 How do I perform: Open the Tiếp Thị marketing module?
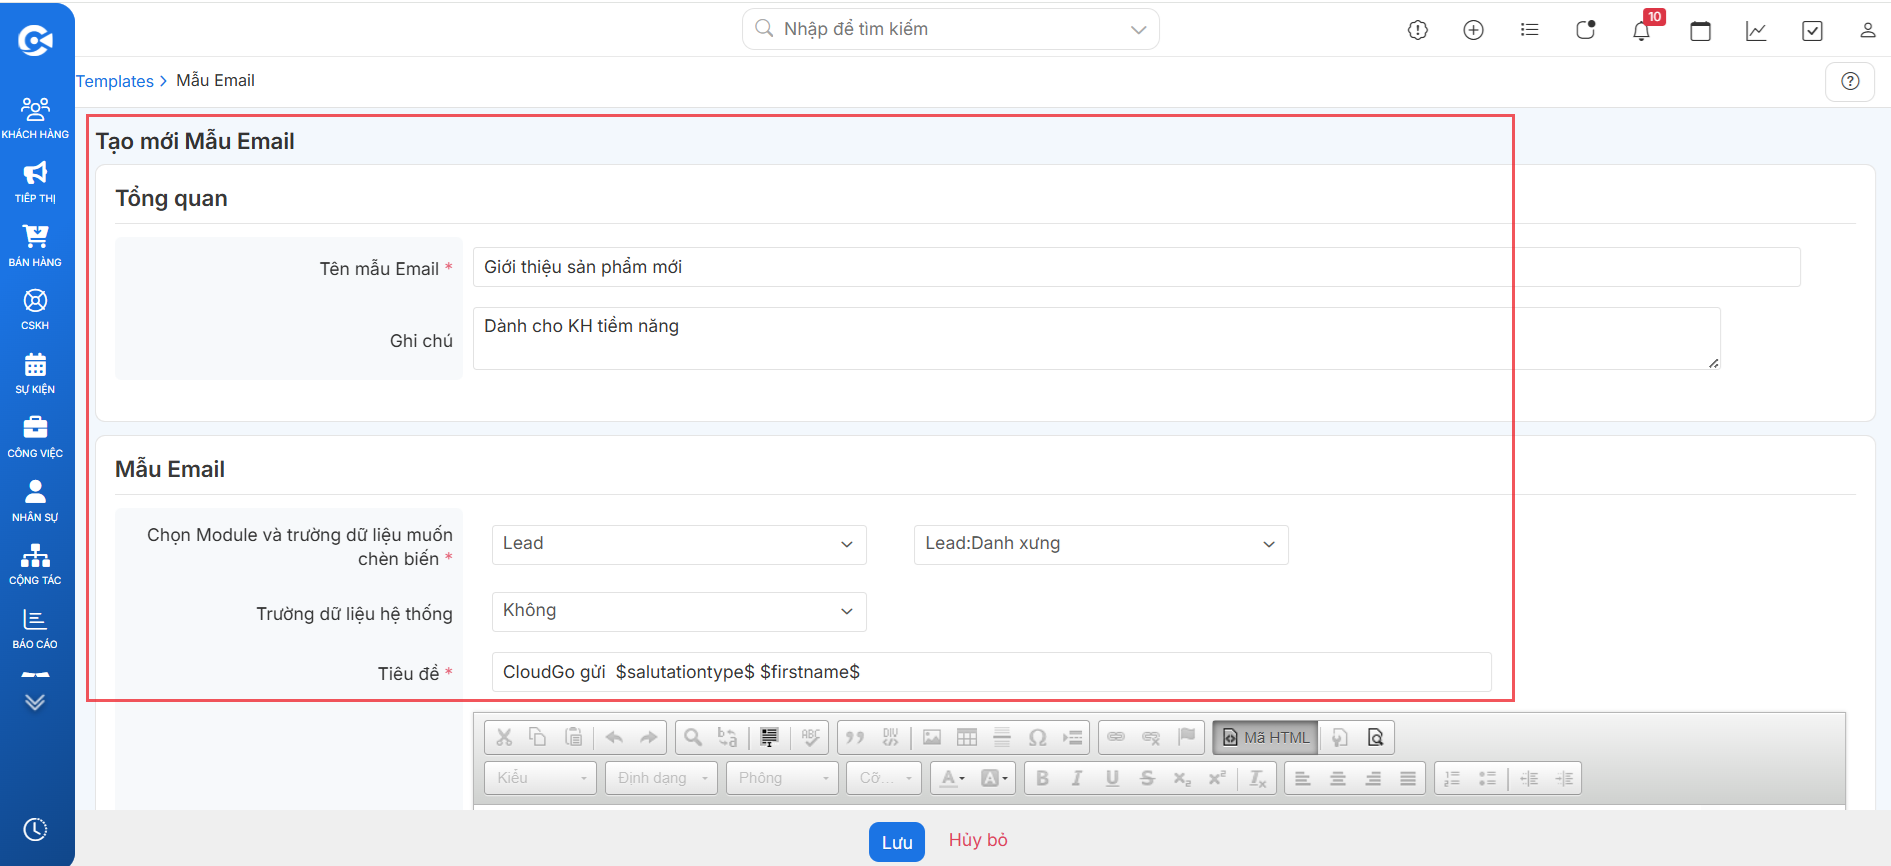tap(35, 182)
